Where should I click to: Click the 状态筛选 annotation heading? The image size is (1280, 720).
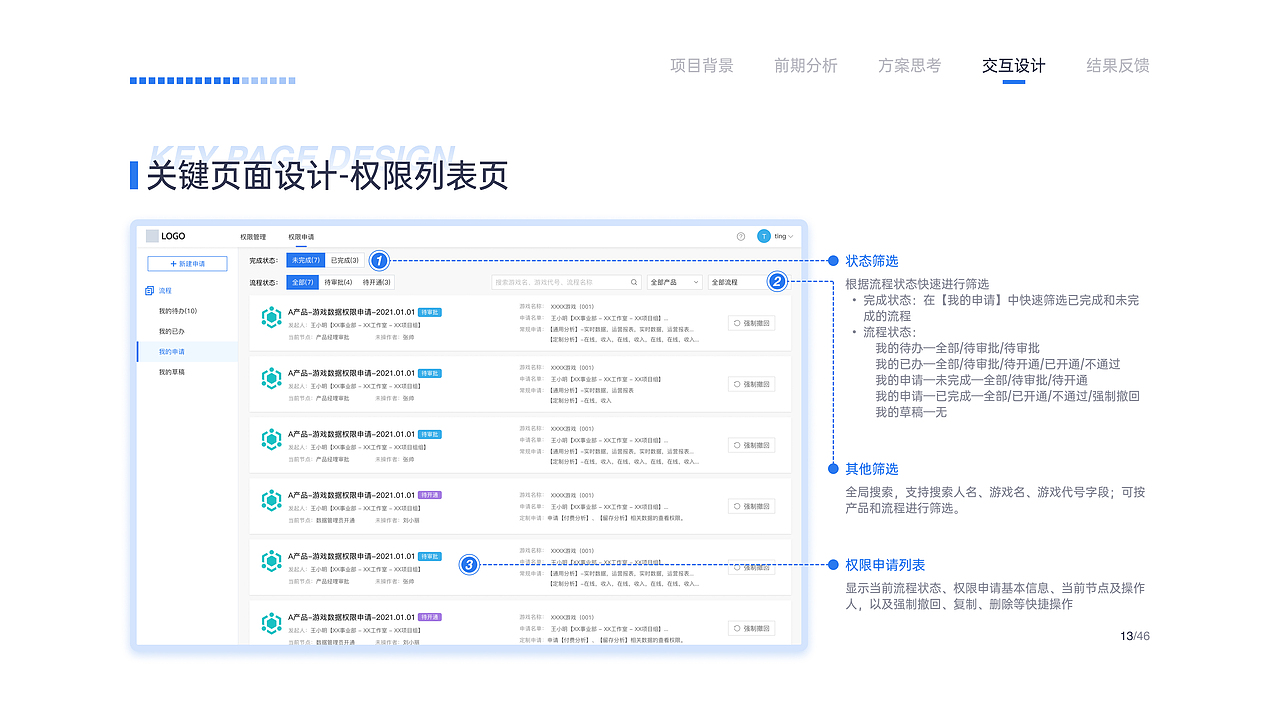[x=872, y=261]
